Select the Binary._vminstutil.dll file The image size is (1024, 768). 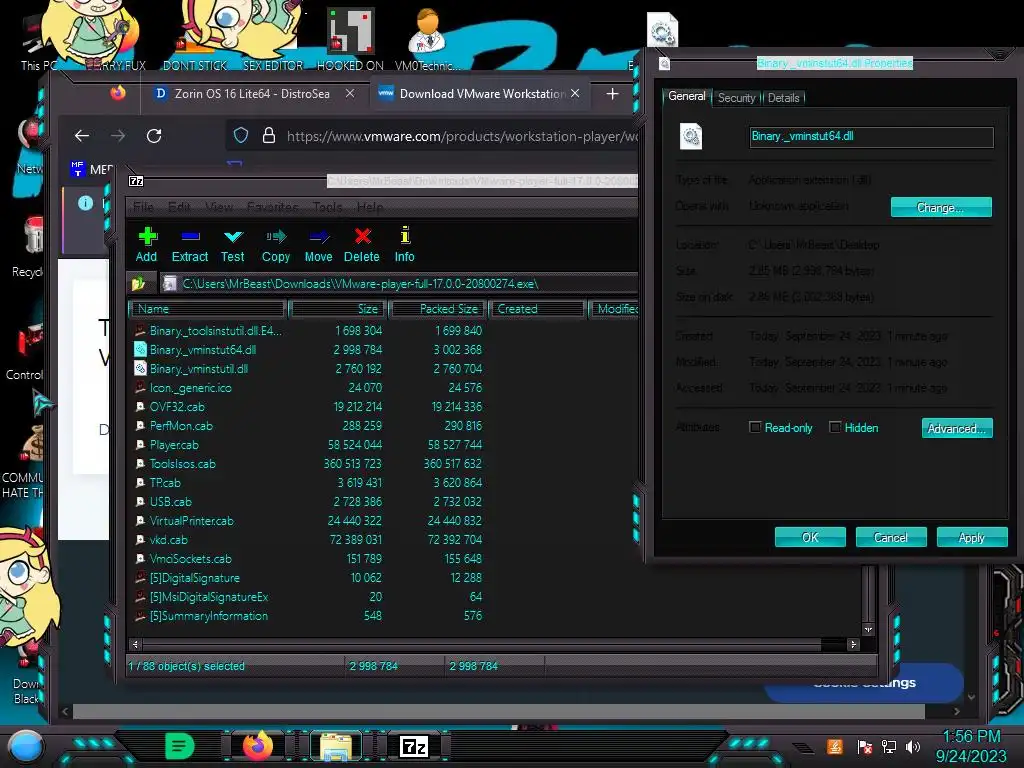199,368
